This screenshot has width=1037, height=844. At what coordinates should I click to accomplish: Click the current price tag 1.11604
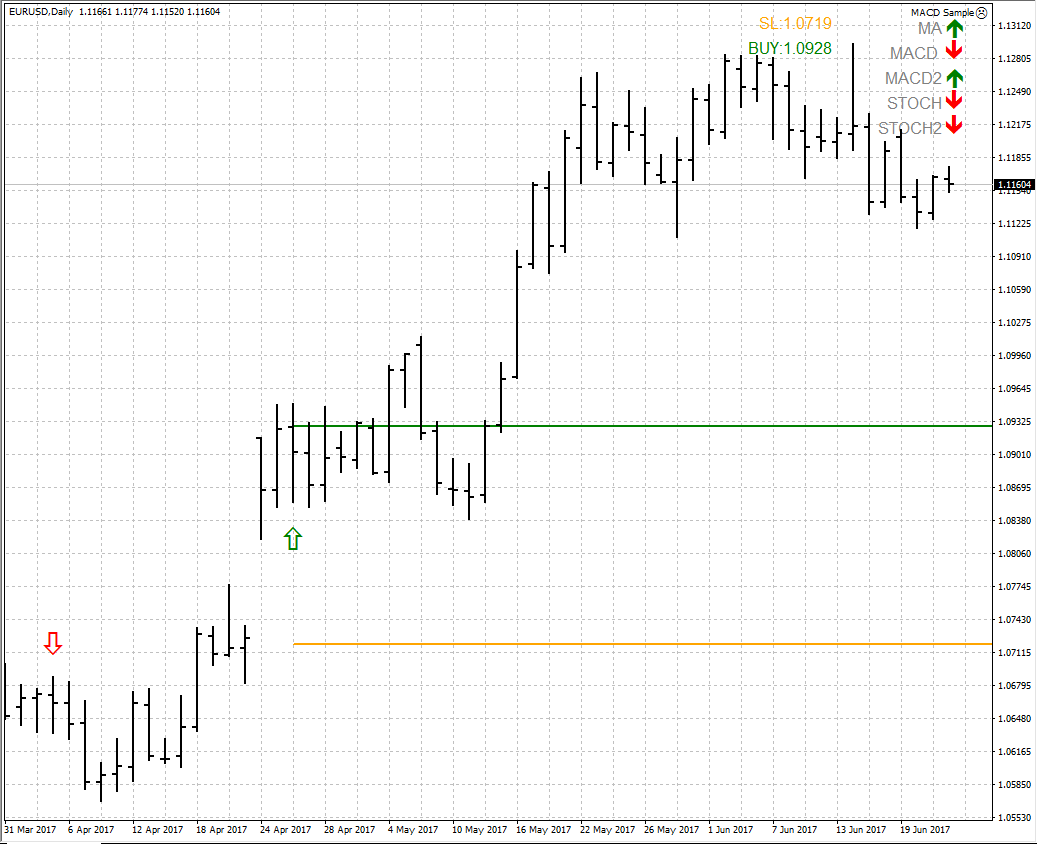point(1014,185)
